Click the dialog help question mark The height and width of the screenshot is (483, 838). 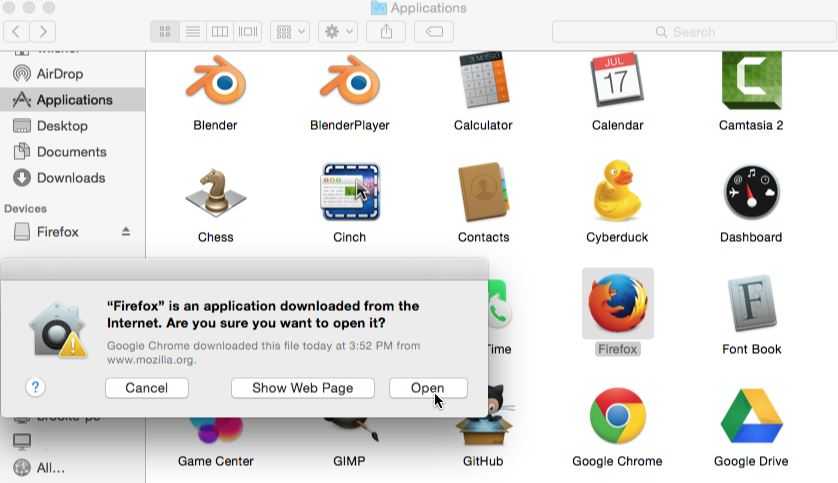click(35, 387)
